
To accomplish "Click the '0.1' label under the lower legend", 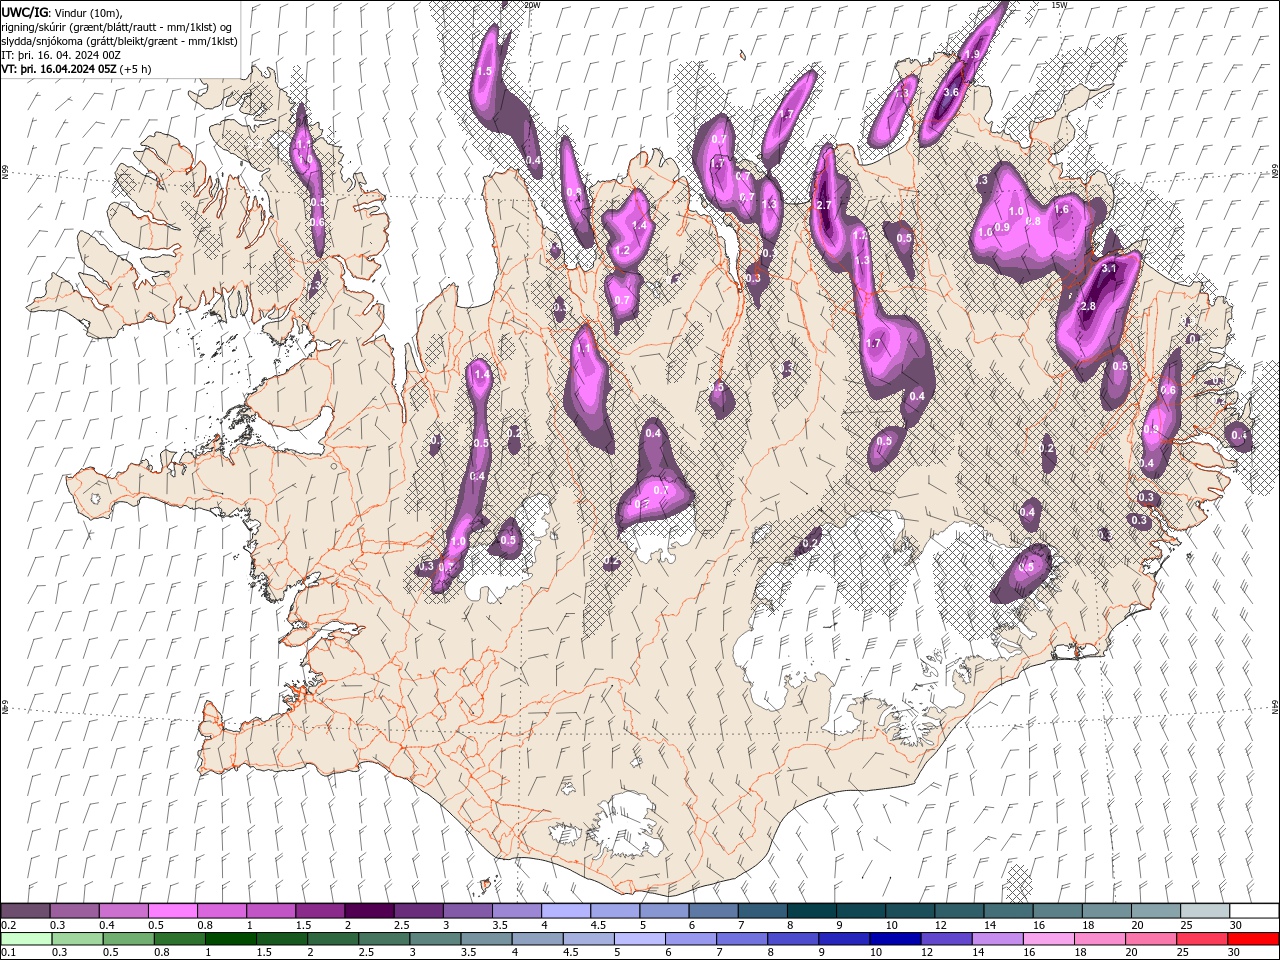I will click(9, 953).
